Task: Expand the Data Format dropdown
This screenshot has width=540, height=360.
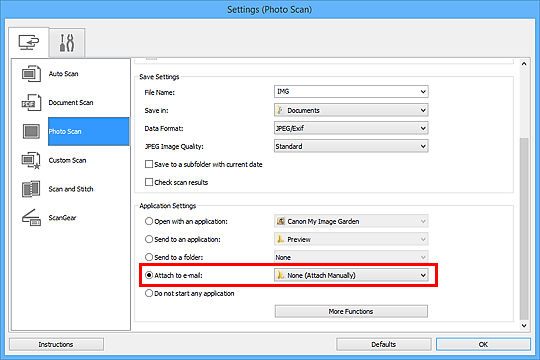Action: tap(351, 128)
